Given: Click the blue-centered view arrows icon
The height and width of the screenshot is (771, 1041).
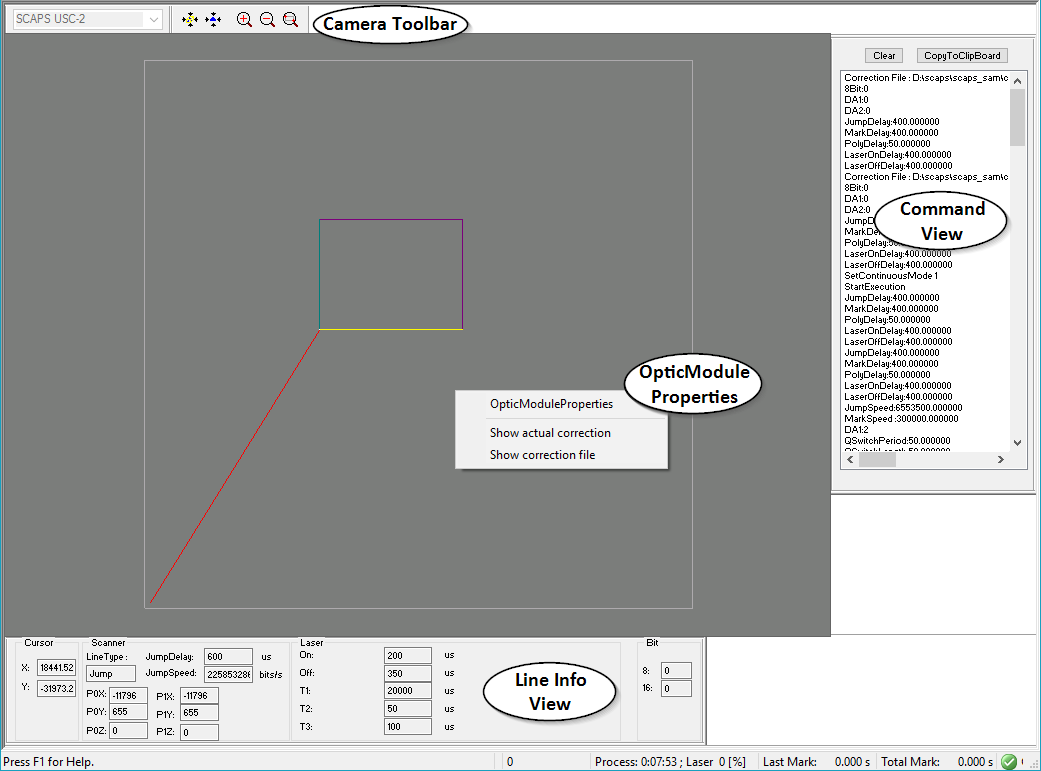Looking at the screenshot, I should click(213, 19).
